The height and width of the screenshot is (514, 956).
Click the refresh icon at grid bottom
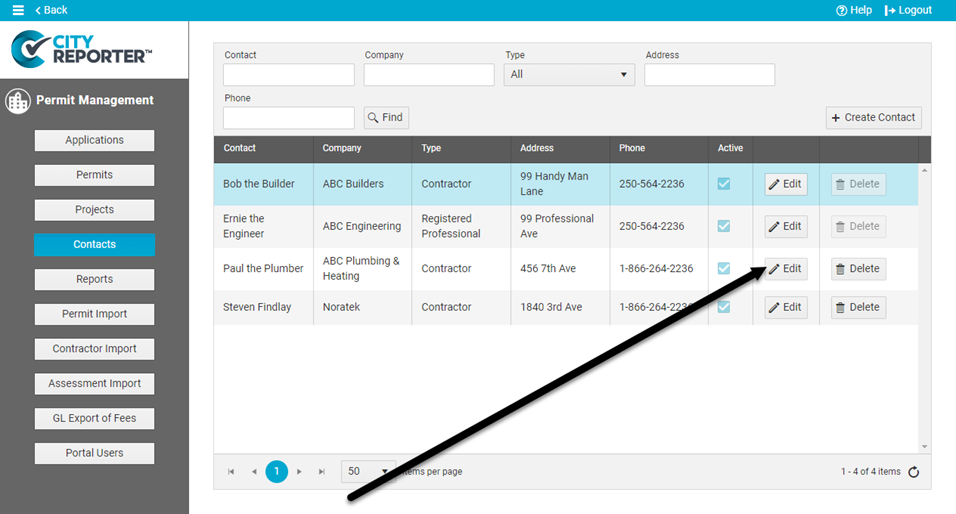(913, 472)
